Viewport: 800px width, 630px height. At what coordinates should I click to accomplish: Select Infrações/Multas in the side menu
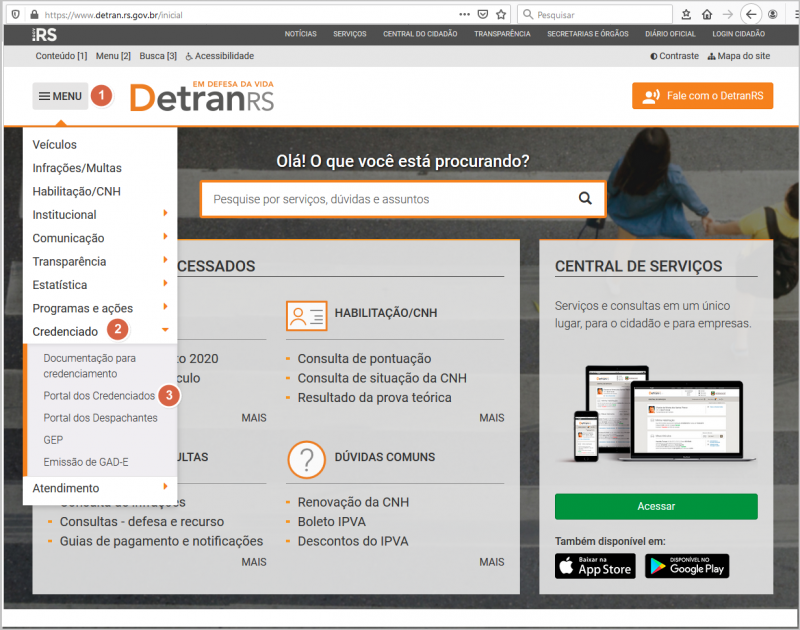[77, 168]
